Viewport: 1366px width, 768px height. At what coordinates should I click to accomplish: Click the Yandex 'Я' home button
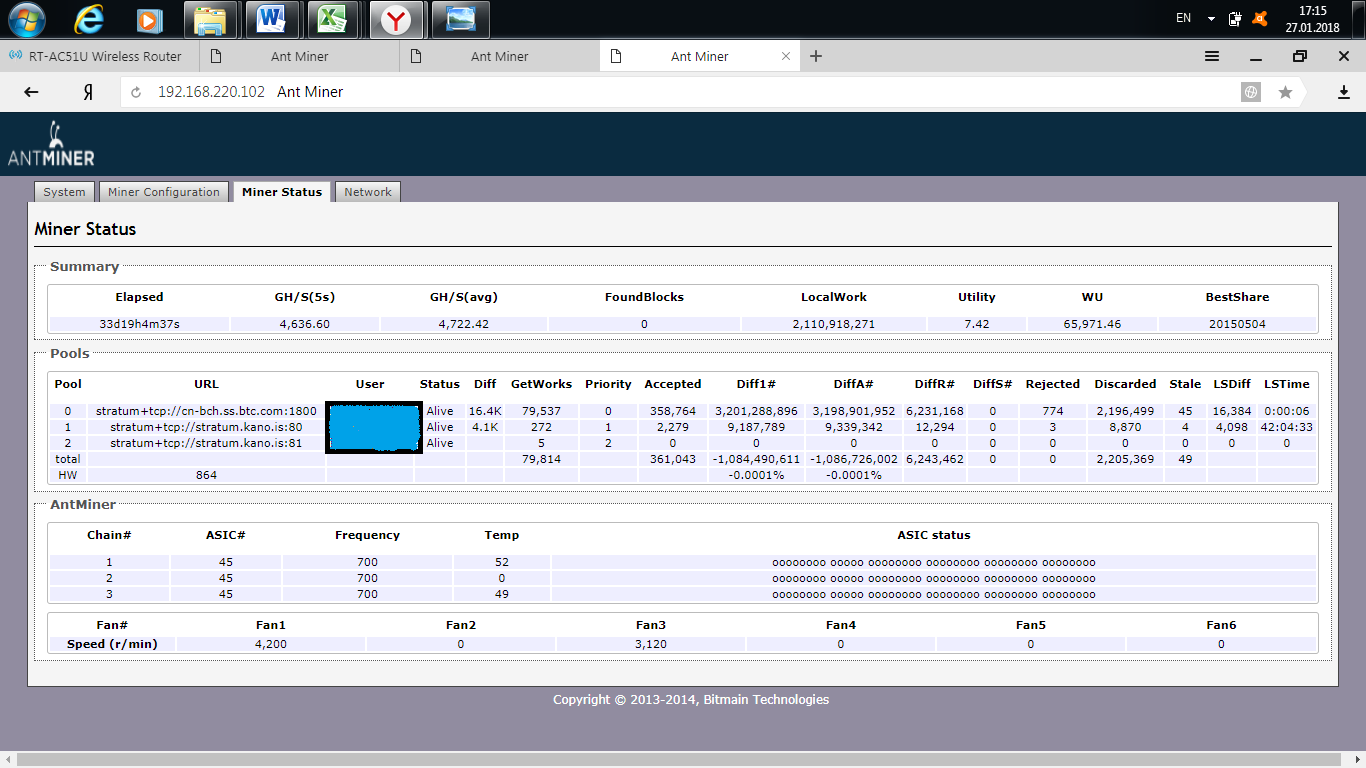click(x=88, y=92)
